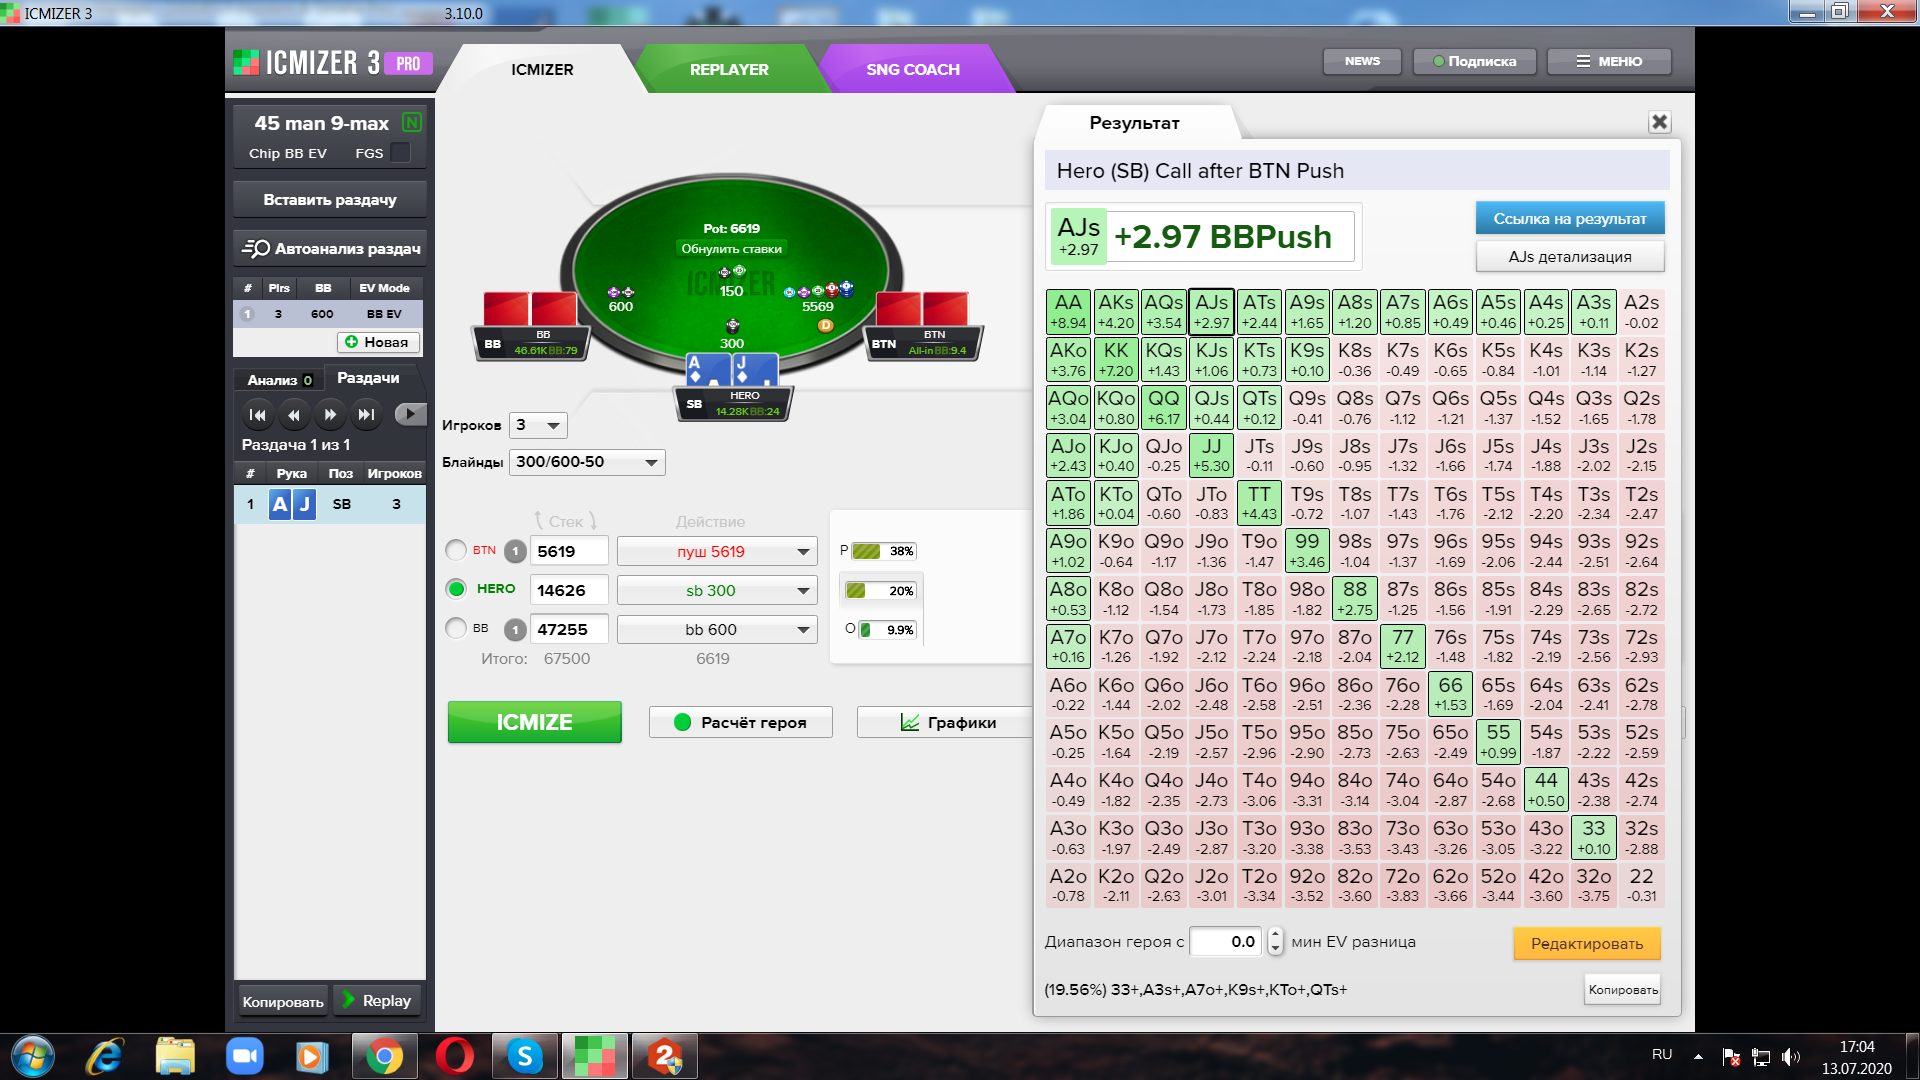Select the Результат tab
The height and width of the screenshot is (1080, 1920).
click(x=1135, y=123)
